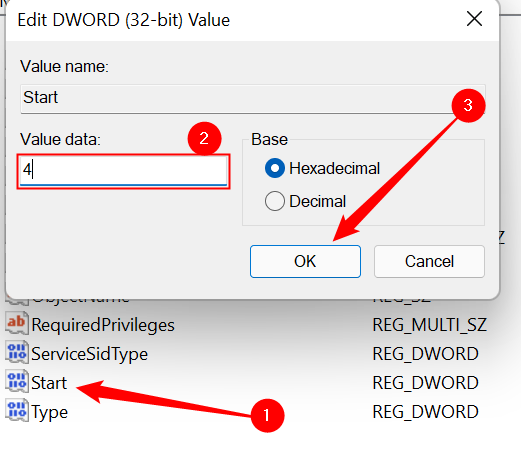The width and height of the screenshot is (521, 453).
Task: Click REG_DWORD type in Start row
Action: pyautogui.click(x=425, y=383)
